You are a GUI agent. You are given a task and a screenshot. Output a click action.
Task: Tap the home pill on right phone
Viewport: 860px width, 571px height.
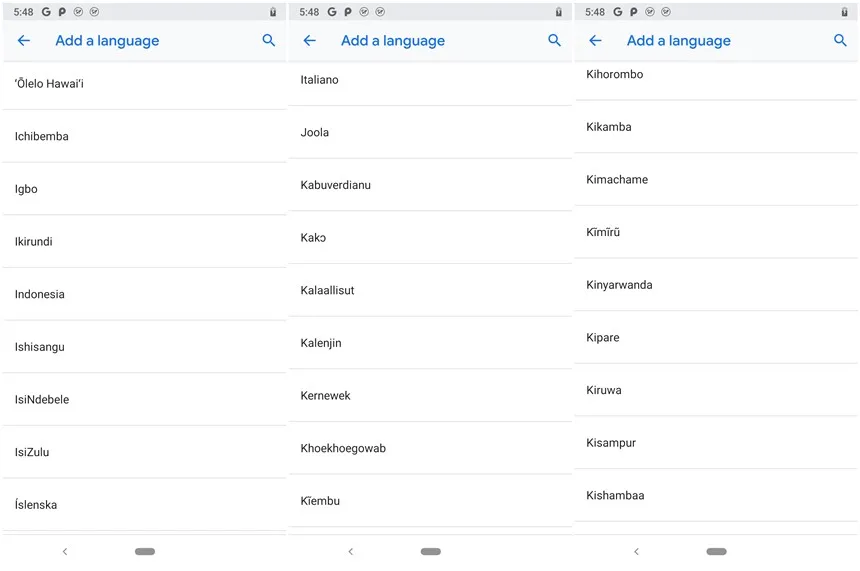716,551
